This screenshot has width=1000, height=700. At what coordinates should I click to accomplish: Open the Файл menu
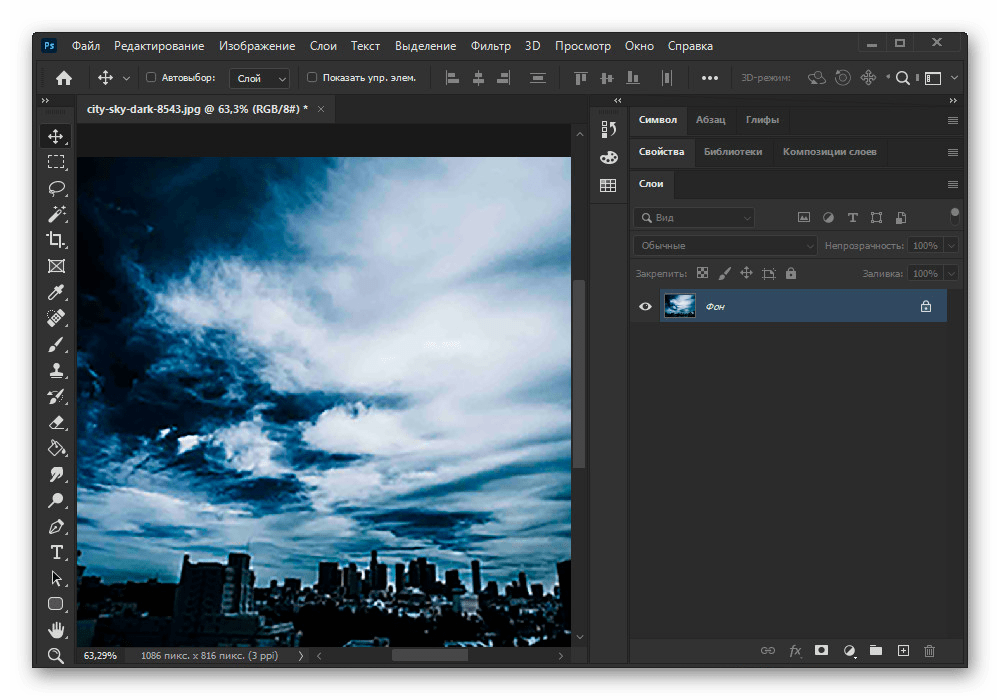[85, 46]
